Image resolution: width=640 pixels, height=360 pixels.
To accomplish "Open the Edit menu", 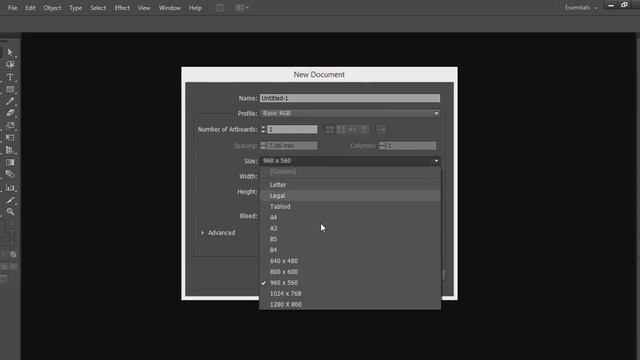I will tap(30, 8).
